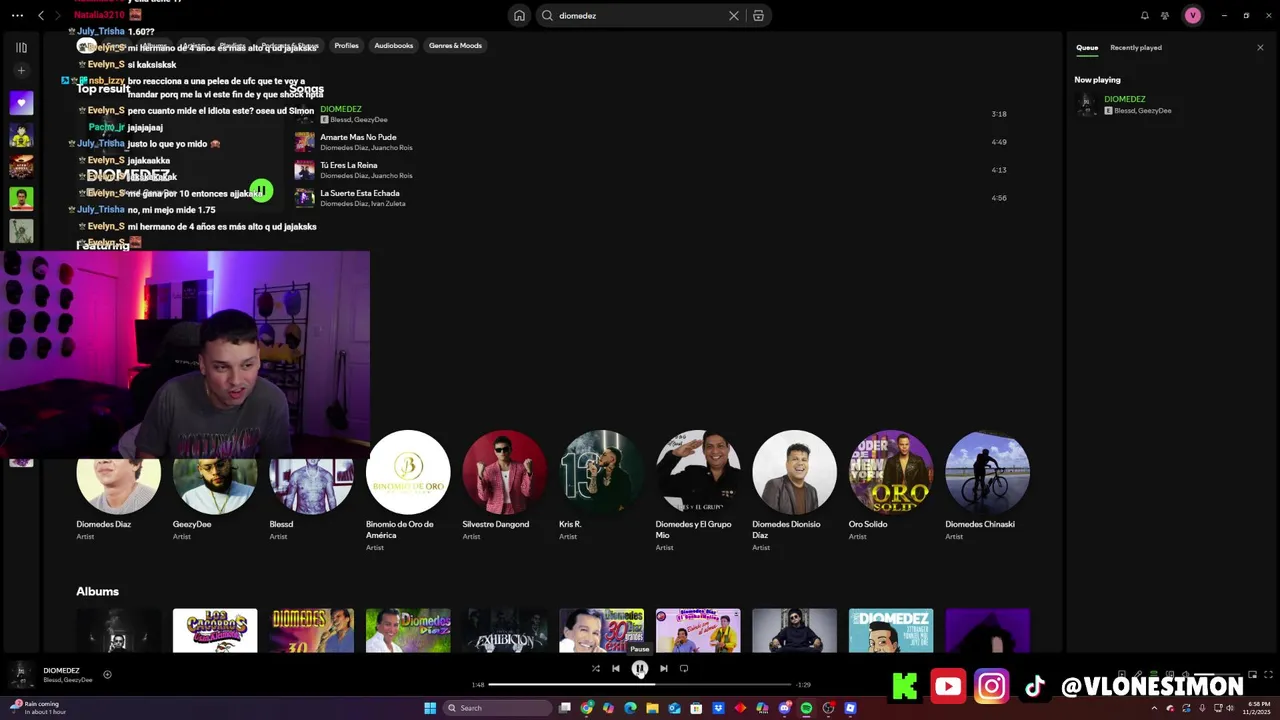Open the Spotify three-dot menu
Viewport: 1280px width, 720px height.
point(17,15)
